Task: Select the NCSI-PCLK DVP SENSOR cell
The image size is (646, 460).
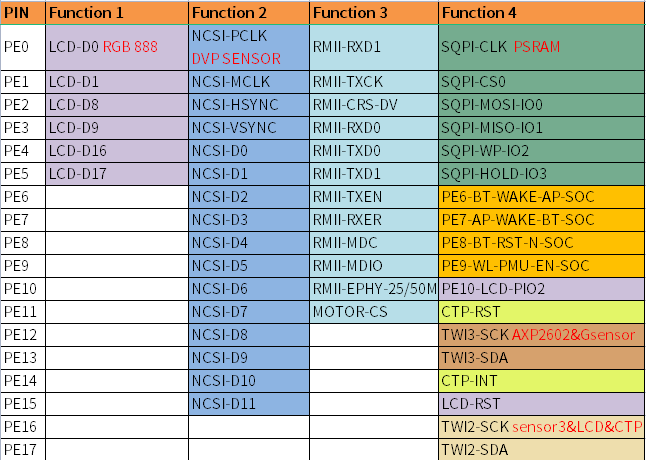Action: click(x=248, y=47)
